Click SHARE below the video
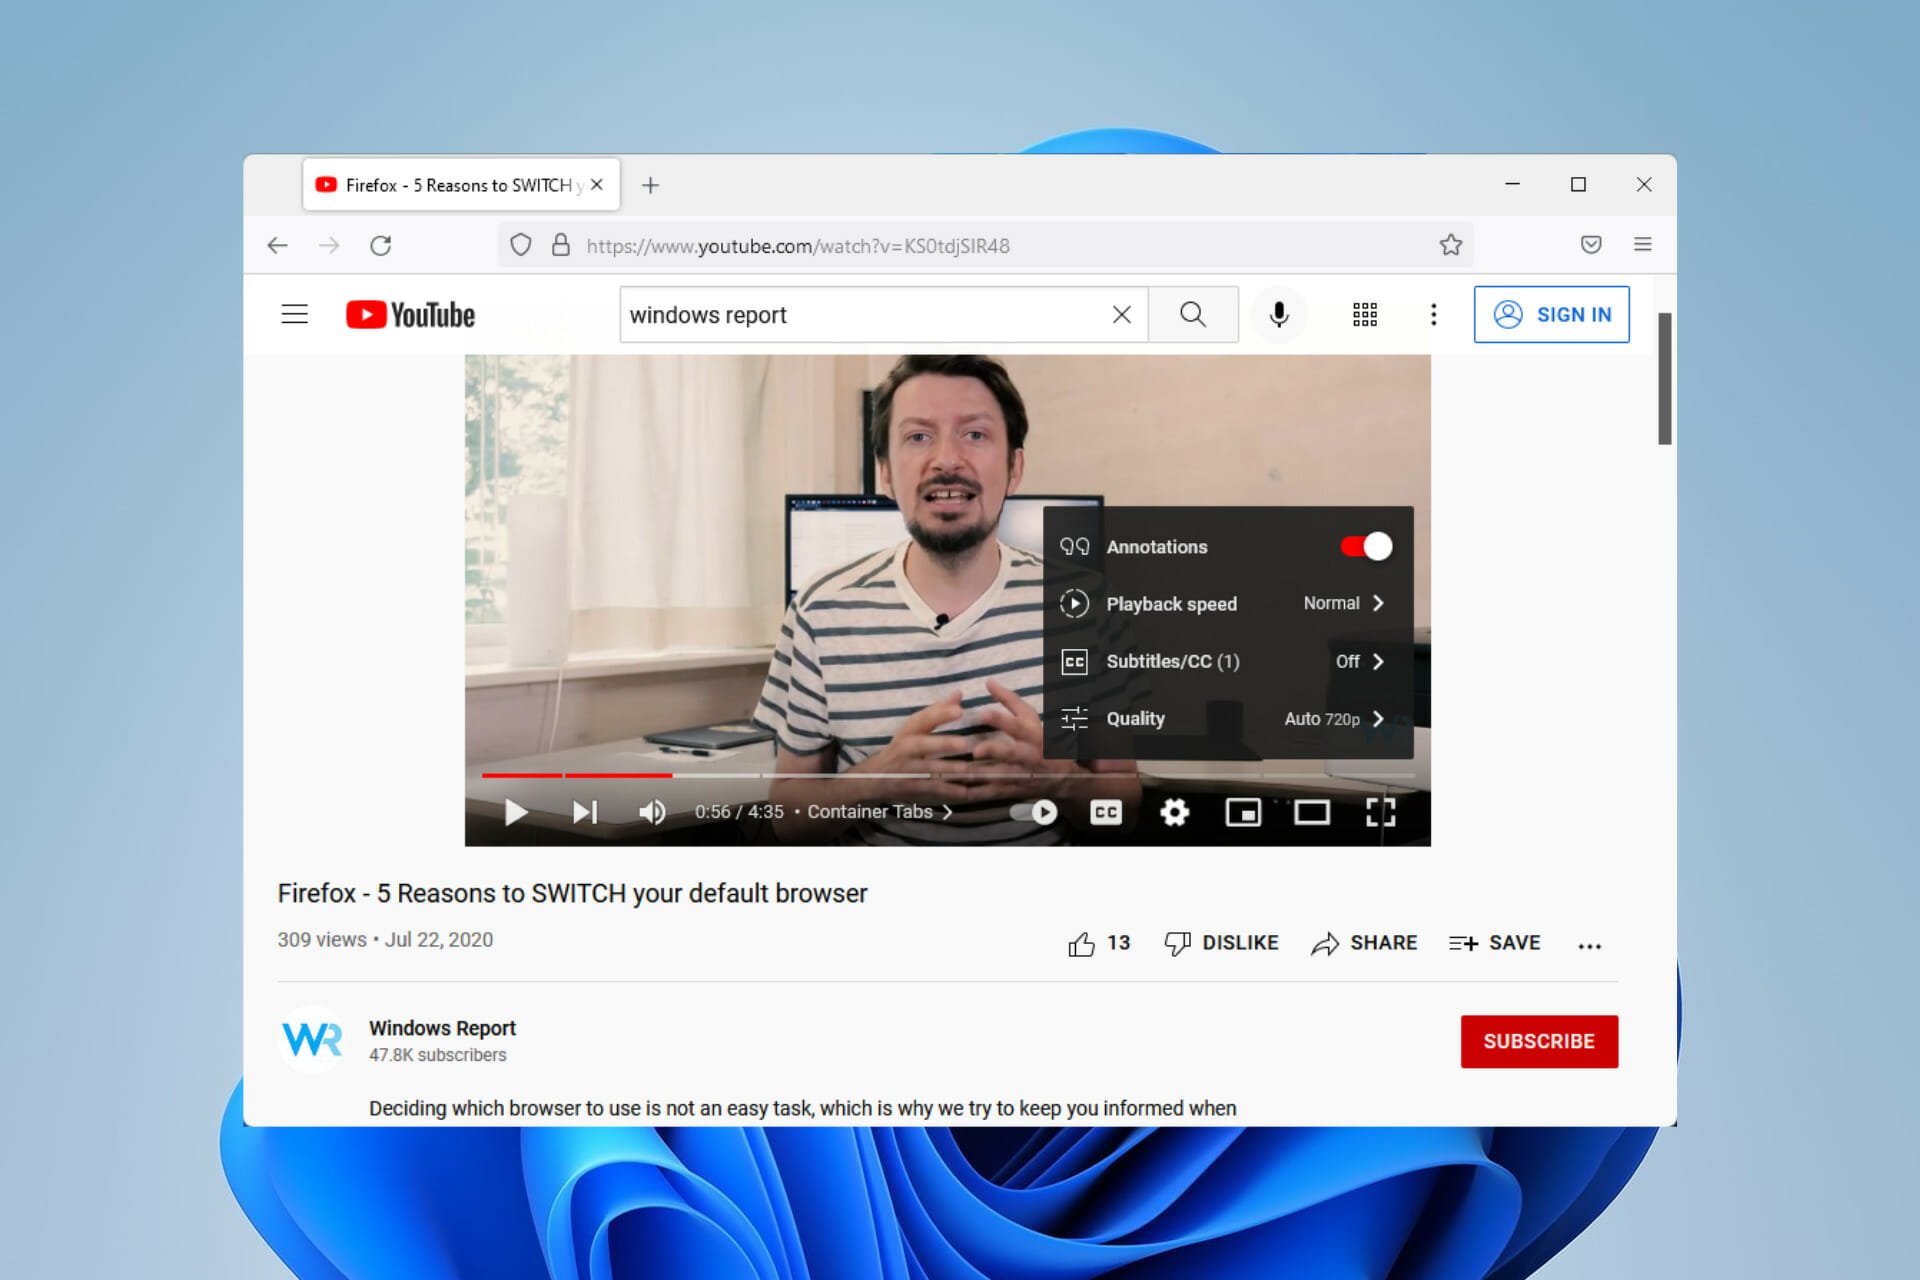Screen dimensions: 1920x1280 click(x=1364, y=943)
